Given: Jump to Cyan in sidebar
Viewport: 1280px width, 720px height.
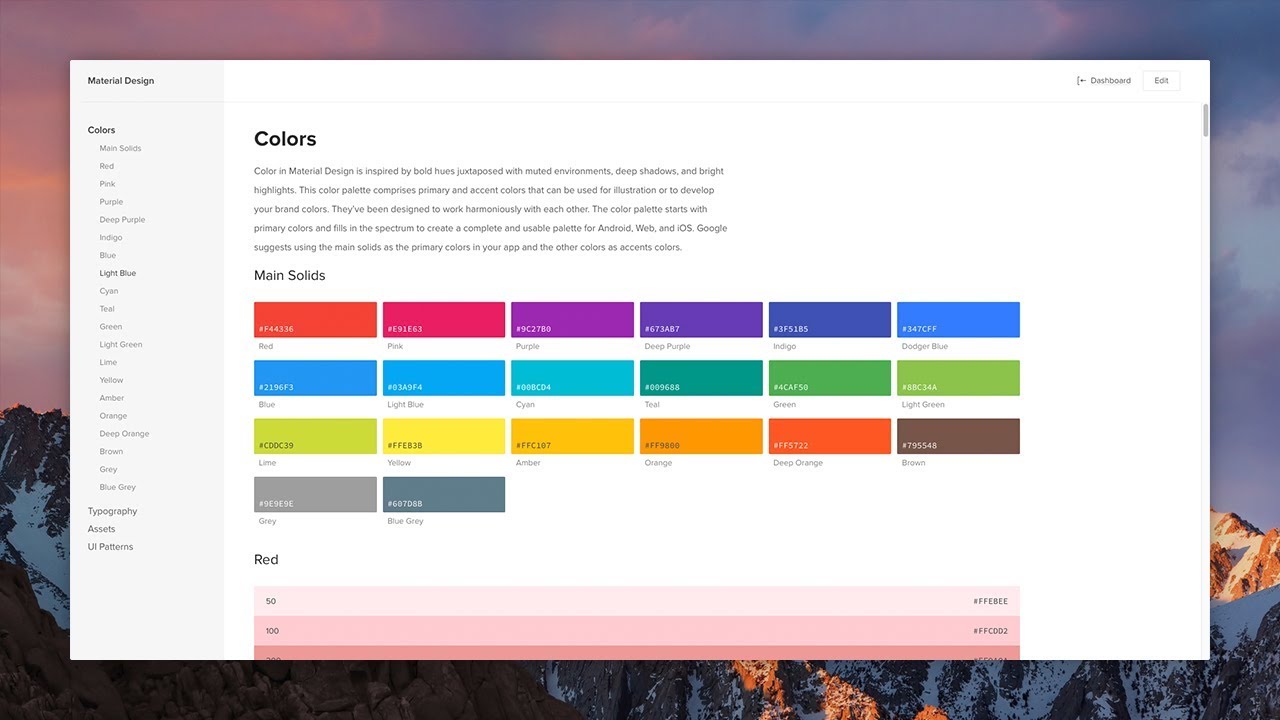Looking at the screenshot, I should coord(109,291).
